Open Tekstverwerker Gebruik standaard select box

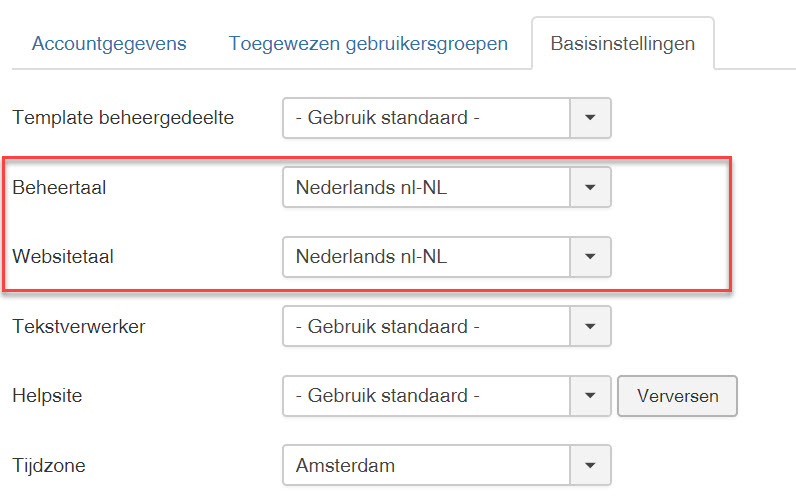coord(427,326)
